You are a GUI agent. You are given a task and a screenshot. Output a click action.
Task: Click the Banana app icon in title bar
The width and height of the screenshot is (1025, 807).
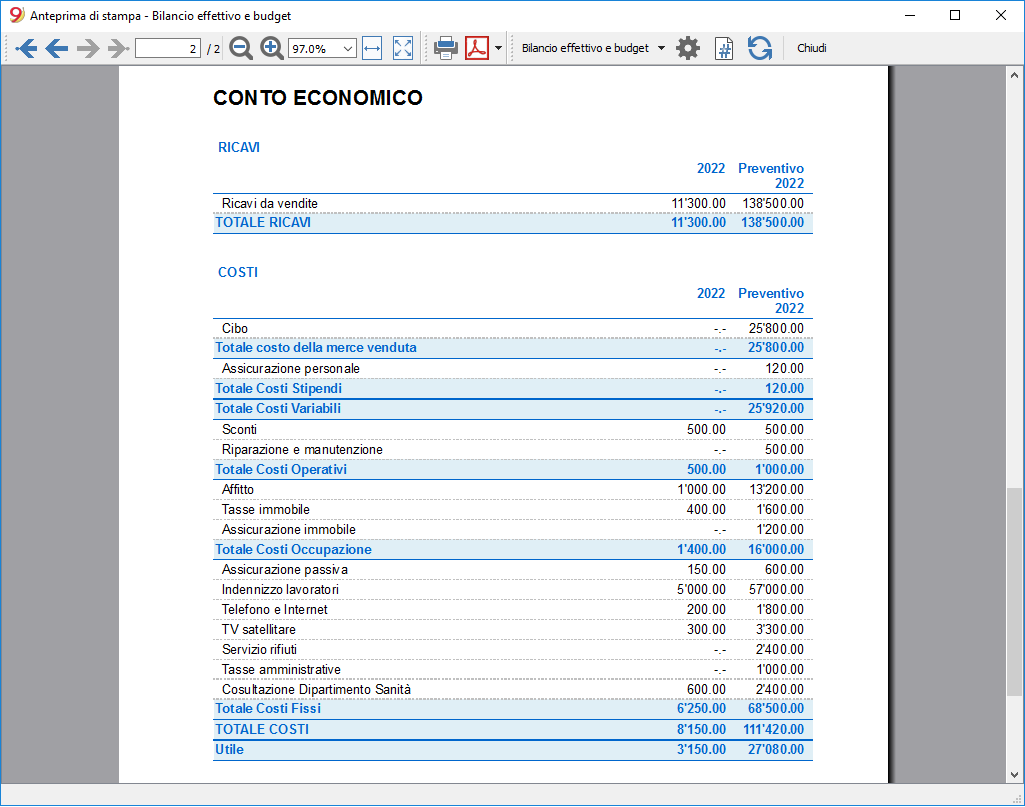[x=16, y=15]
